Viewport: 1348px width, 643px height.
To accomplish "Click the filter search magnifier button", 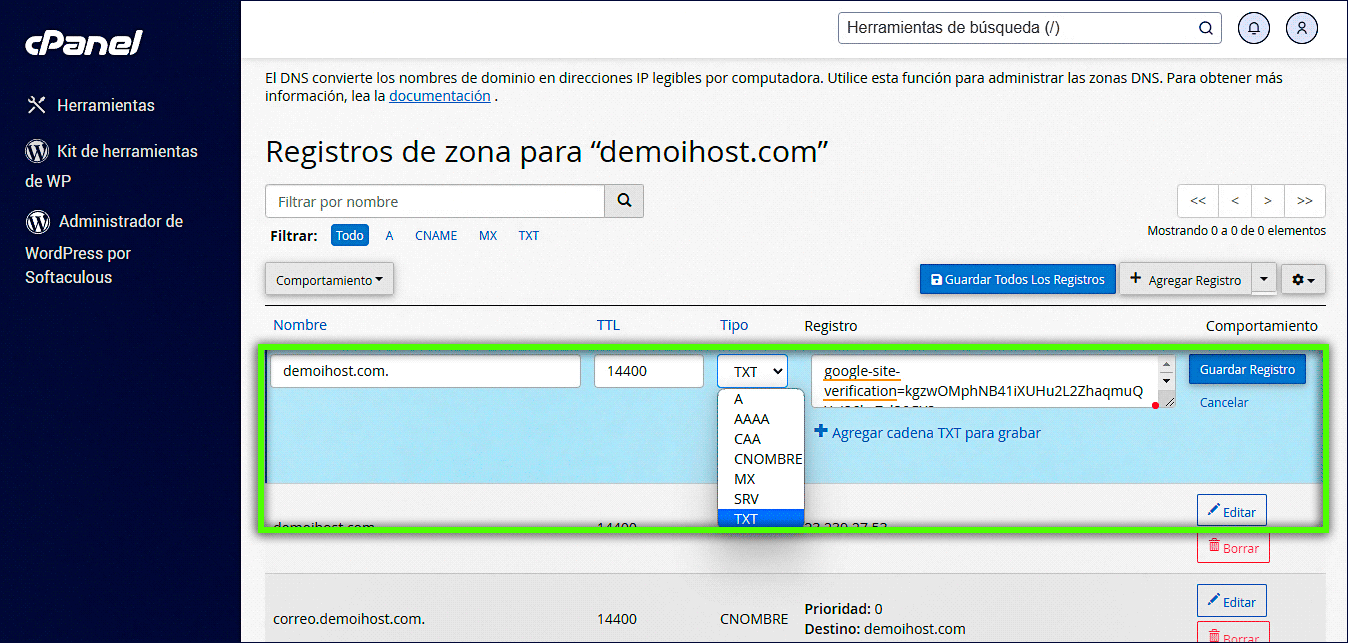I will pos(624,201).
